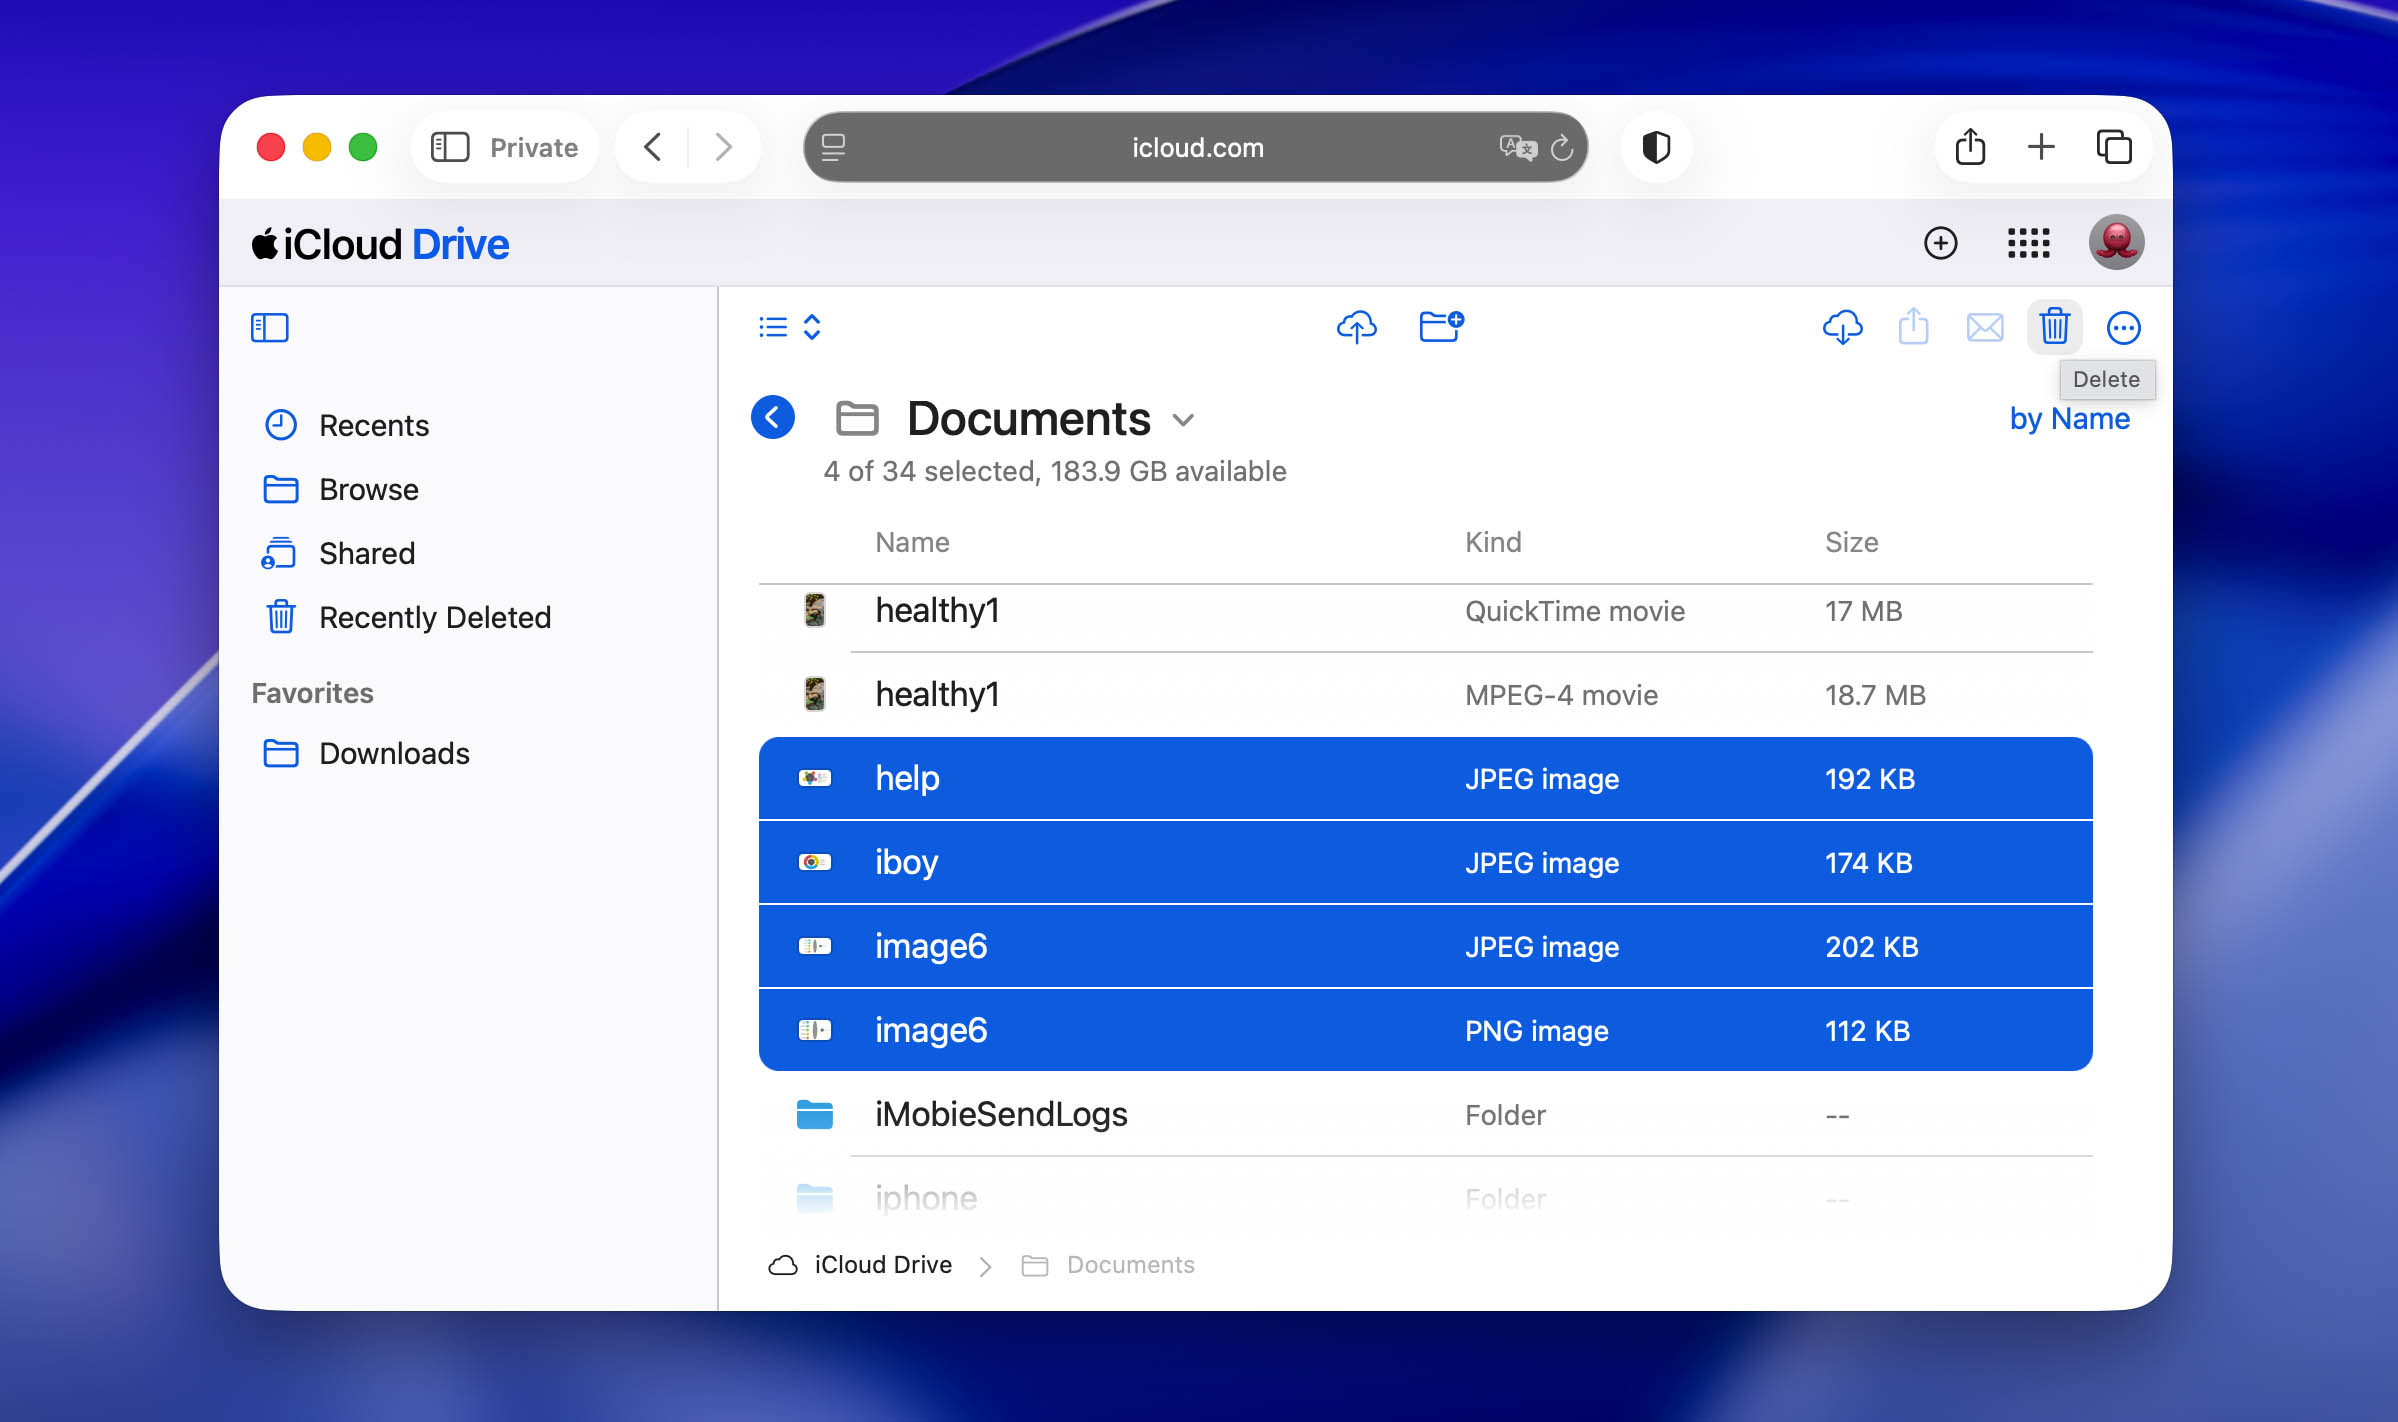Click the iboy JPEG image row
Image resolution: width=2398 pixels, height=1422 pixels.
click(1425, 863)
